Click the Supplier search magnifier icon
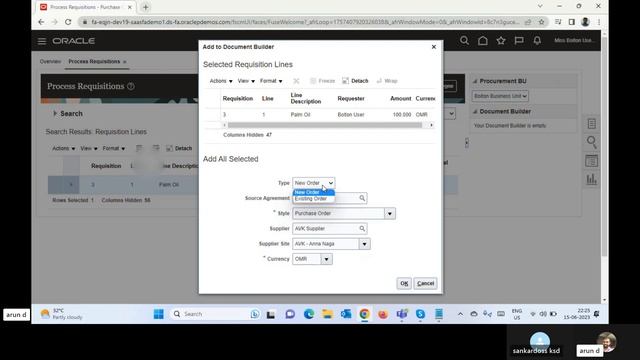Image resolution: width=640 pixels, height=360 pixels. (x=362, y=229)
